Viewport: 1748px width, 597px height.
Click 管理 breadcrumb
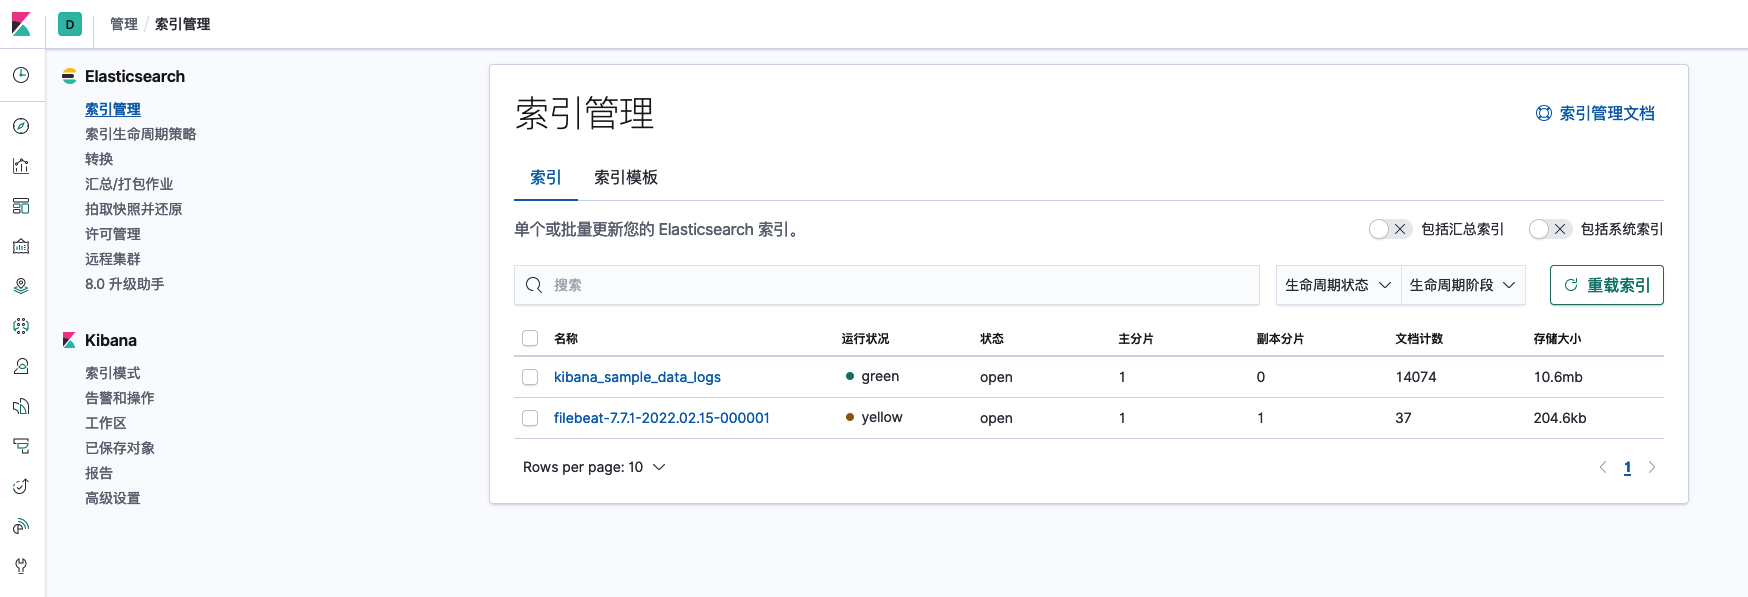click(x=124, y=24)
